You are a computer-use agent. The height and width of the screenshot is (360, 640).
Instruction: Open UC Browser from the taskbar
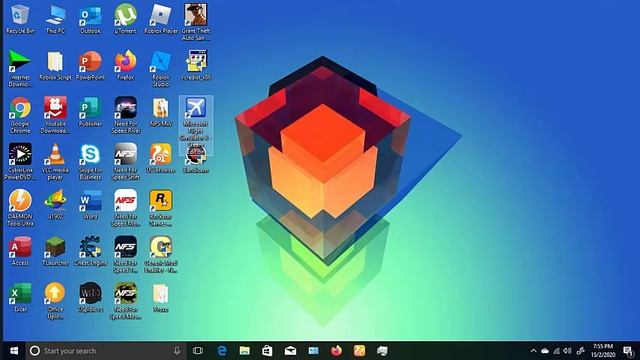point(359,351)
